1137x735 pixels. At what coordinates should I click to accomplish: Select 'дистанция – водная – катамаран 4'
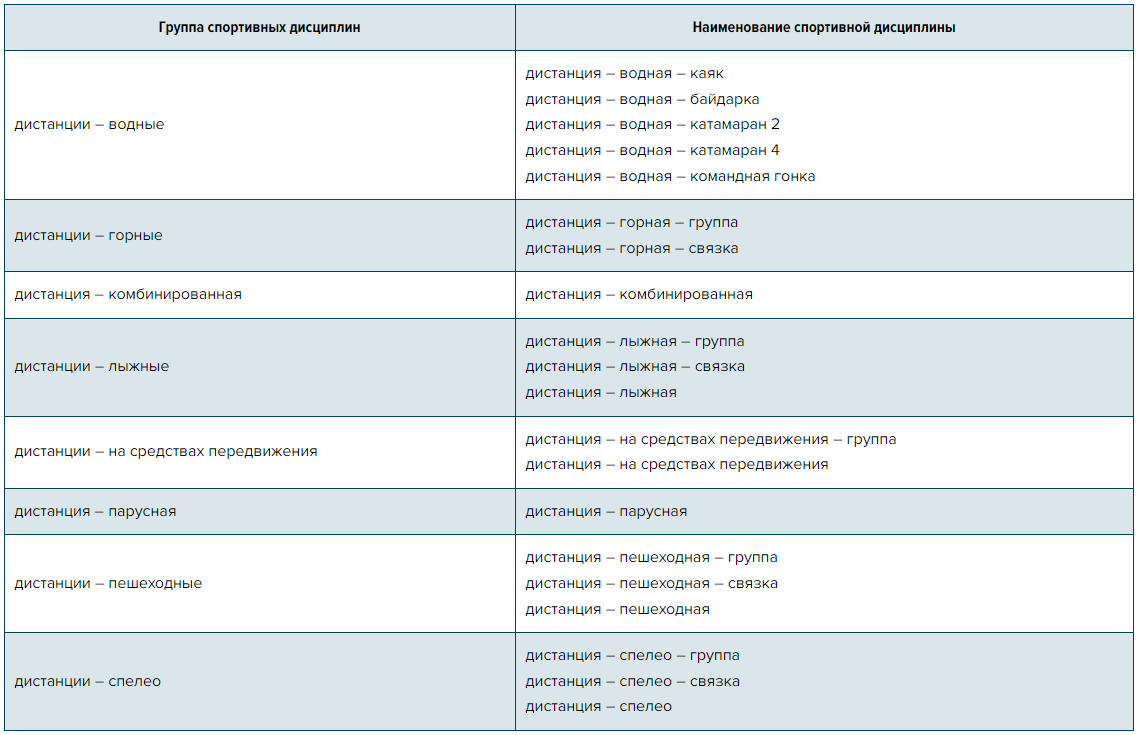click(x=652, y=151)
